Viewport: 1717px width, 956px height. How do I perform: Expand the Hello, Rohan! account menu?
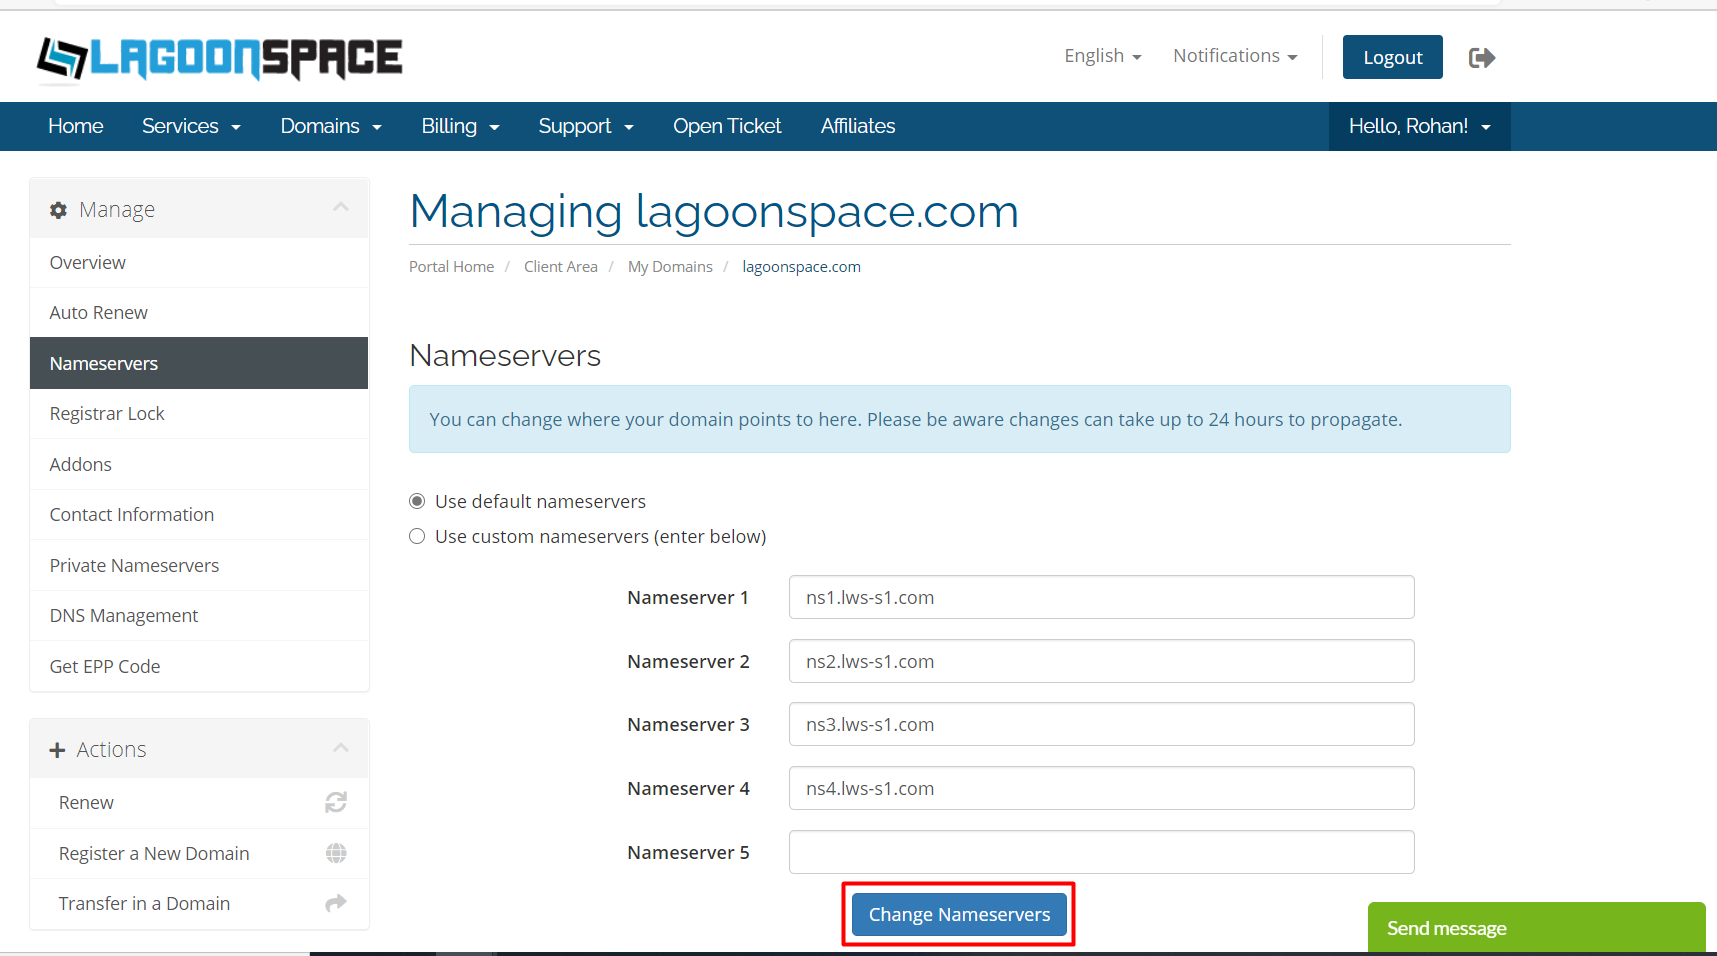(1419, 126)
